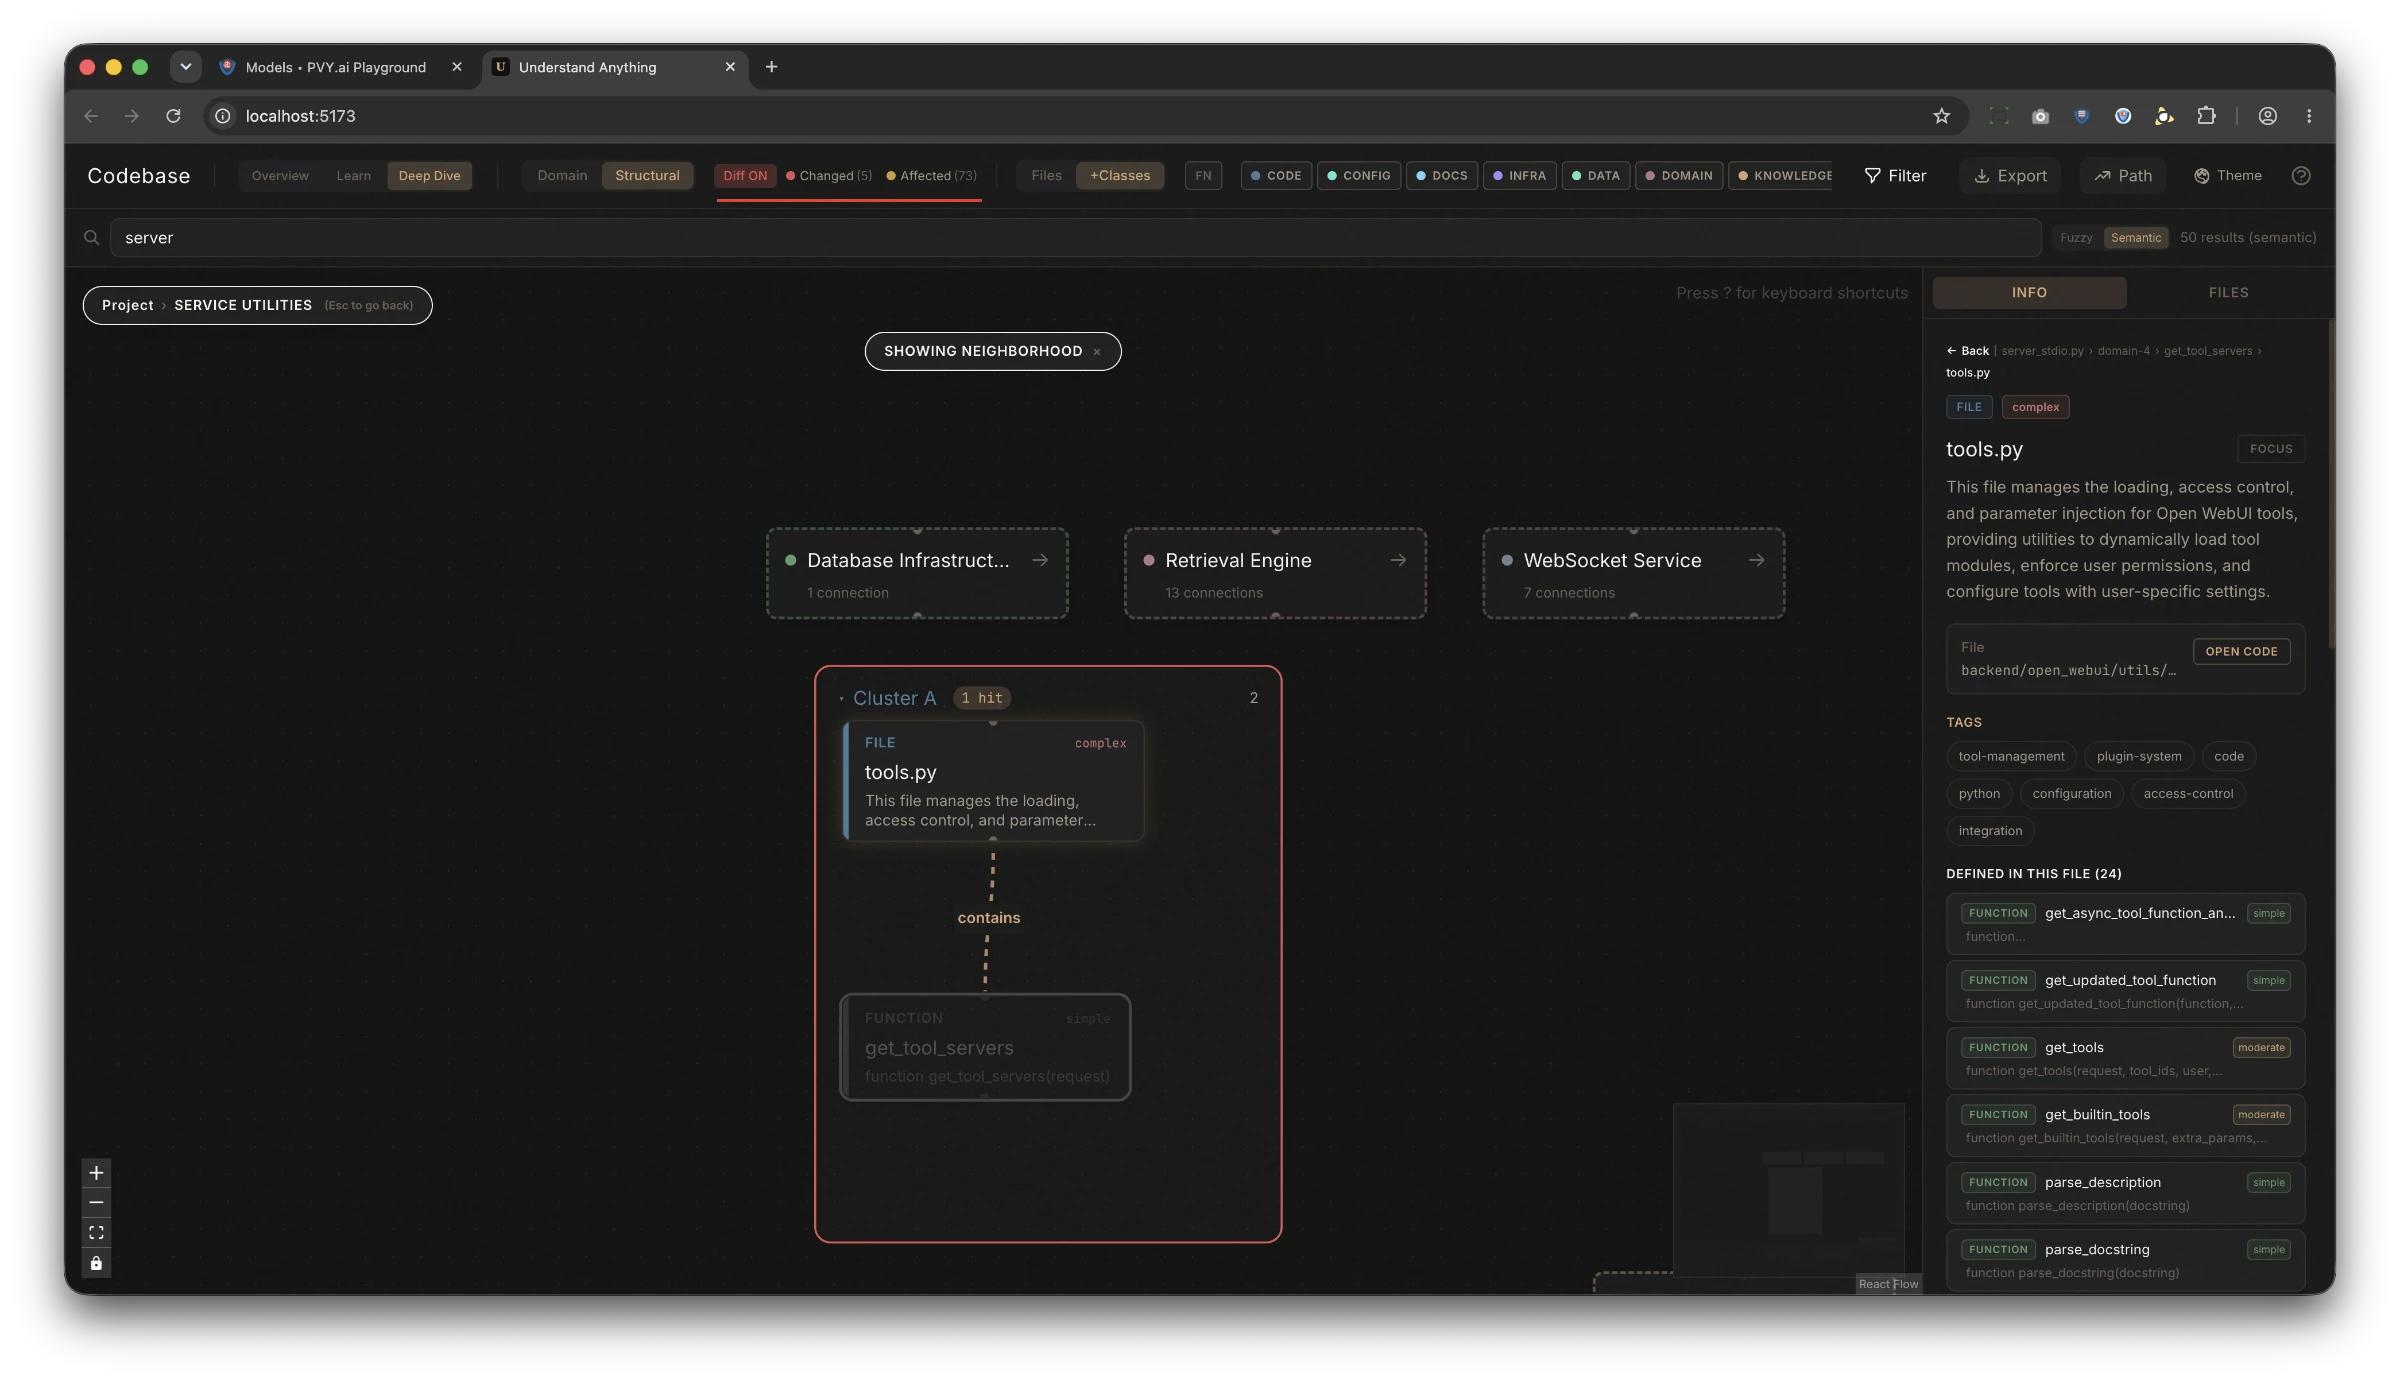Select the Changed (5) filter

pyautogui.click(x=829, y=176)
